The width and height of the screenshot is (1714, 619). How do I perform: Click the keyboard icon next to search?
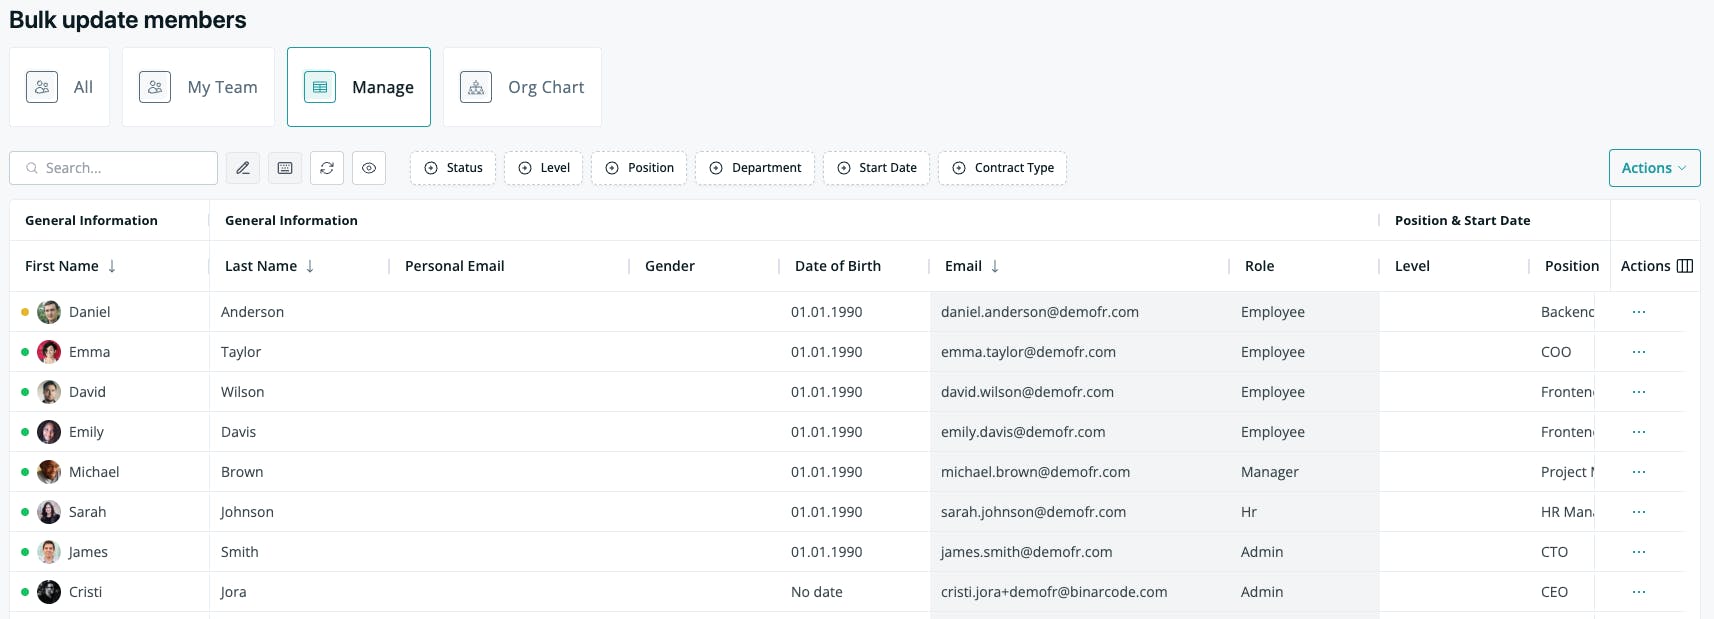point(285,168)
